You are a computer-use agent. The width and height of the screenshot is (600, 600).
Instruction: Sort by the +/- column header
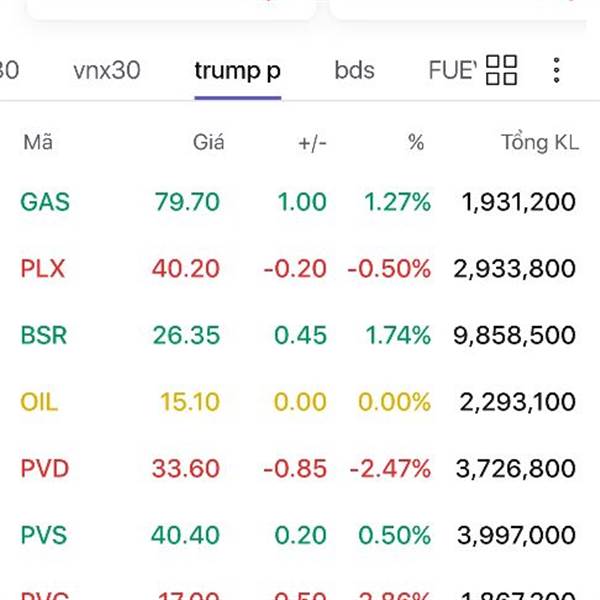[x=312, y=143]
